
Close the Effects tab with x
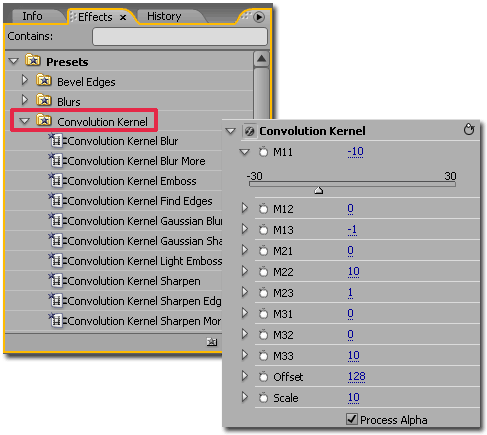(x=123, y=17)
